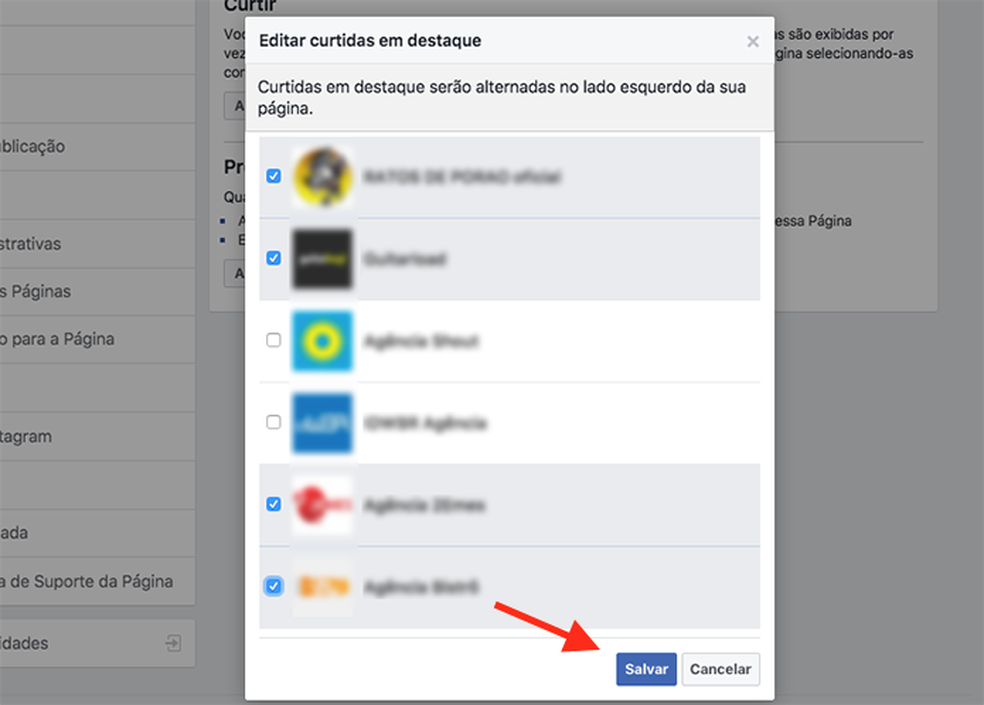Image resolution: width=984 pixels, height=705 pixels.
Task: Click the Cancelar button
Action: coord(720,669)
